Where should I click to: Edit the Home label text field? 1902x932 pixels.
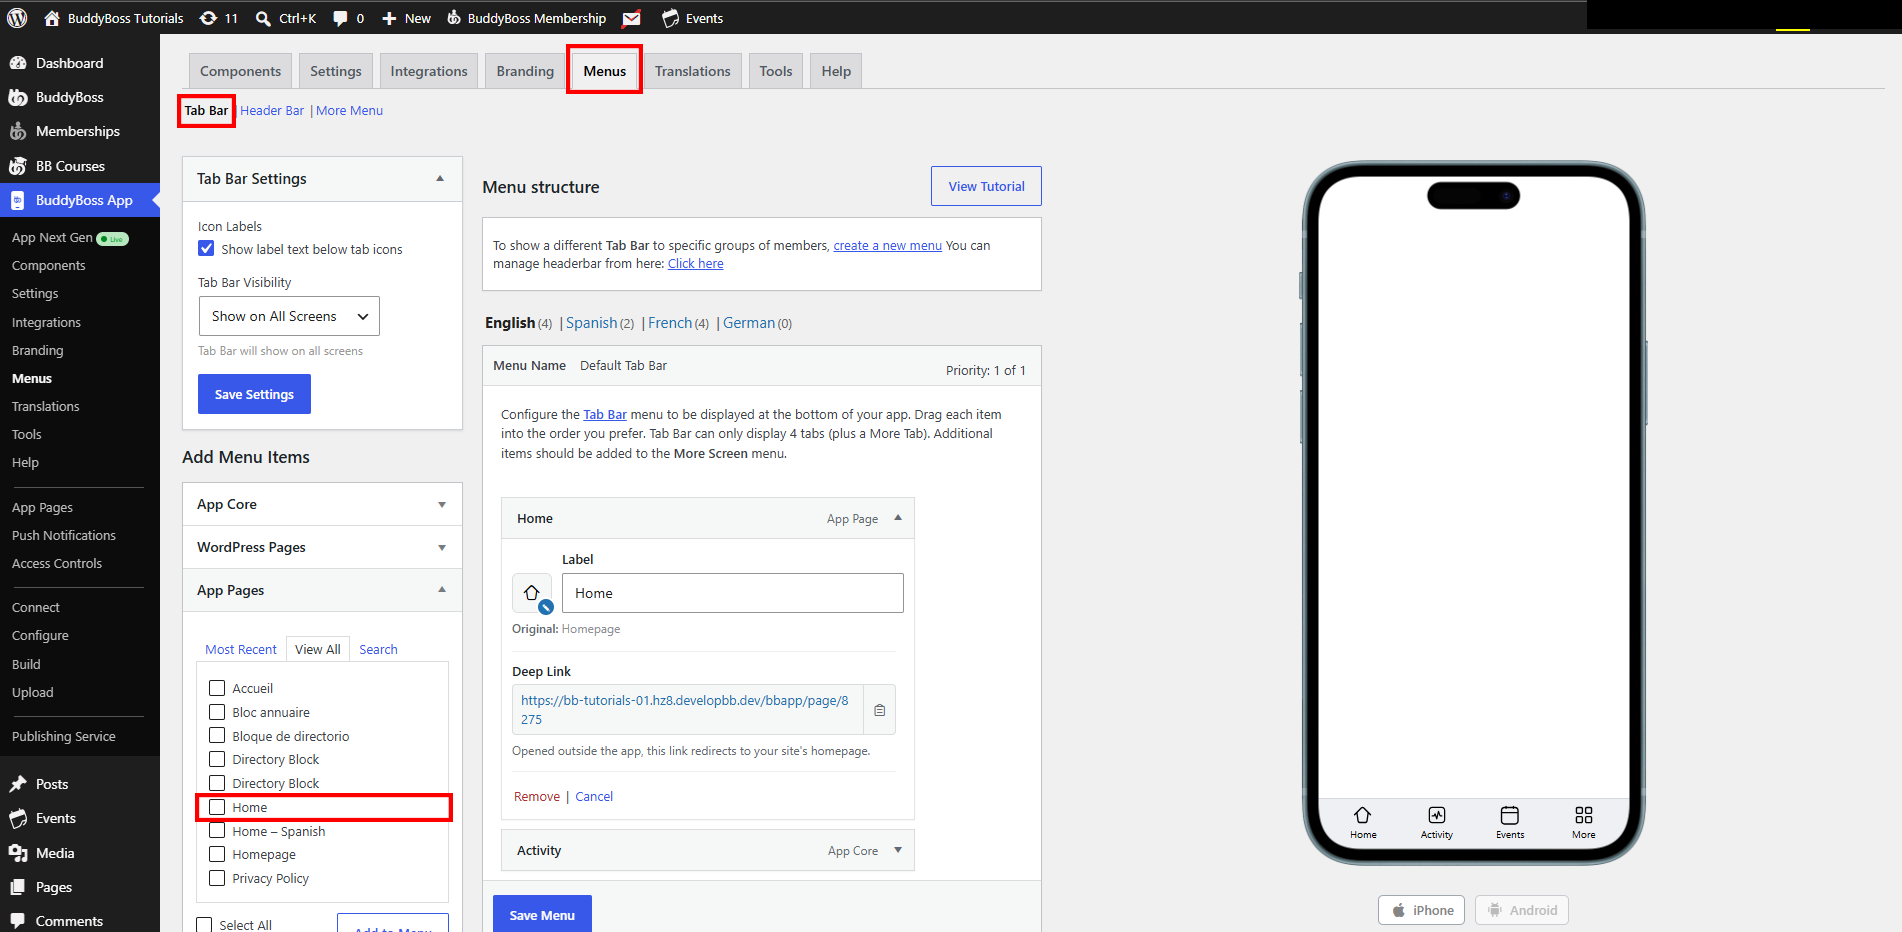[x=733, y=593]
